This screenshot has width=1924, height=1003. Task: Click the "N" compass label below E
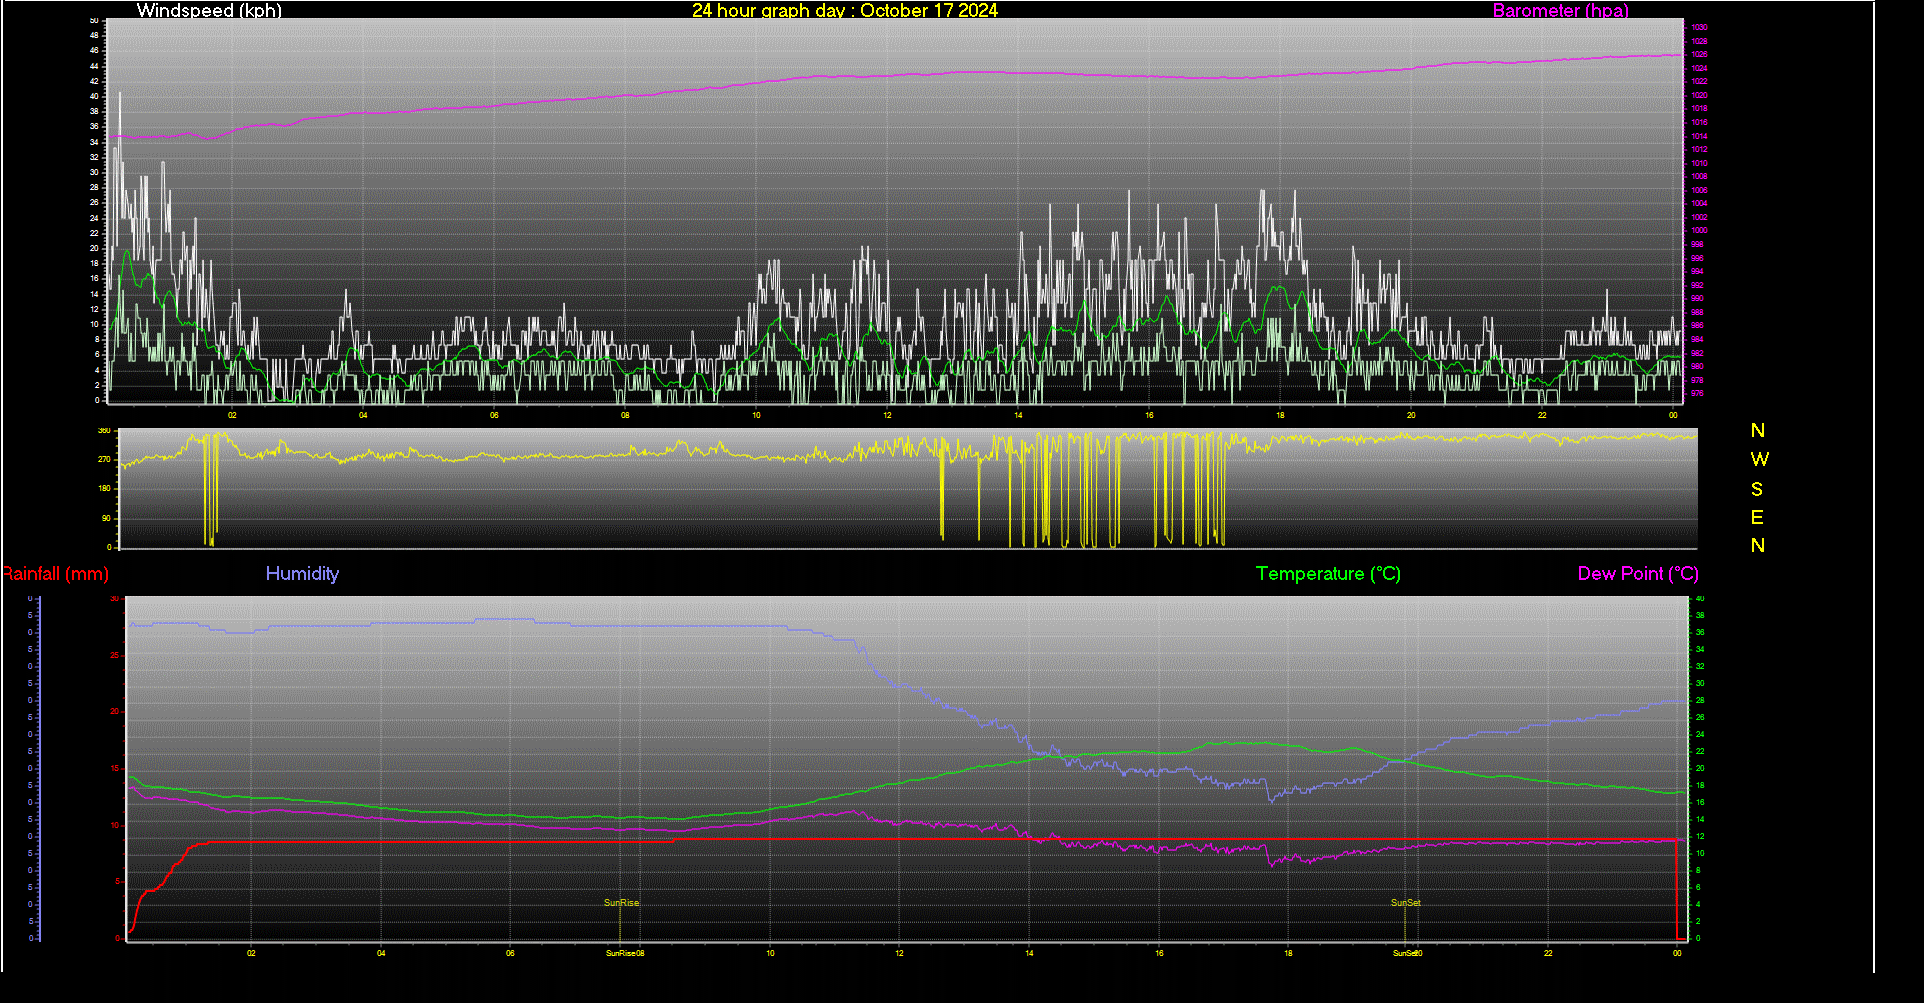click(x=1758, y=546)
